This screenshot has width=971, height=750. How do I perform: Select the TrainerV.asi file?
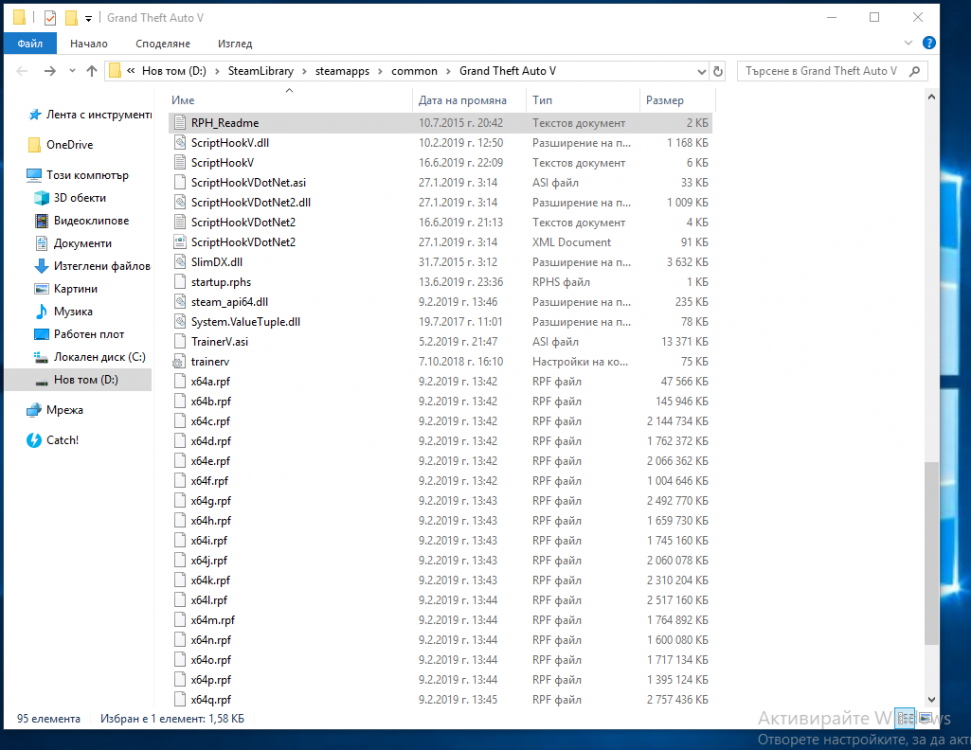[219, 342]
